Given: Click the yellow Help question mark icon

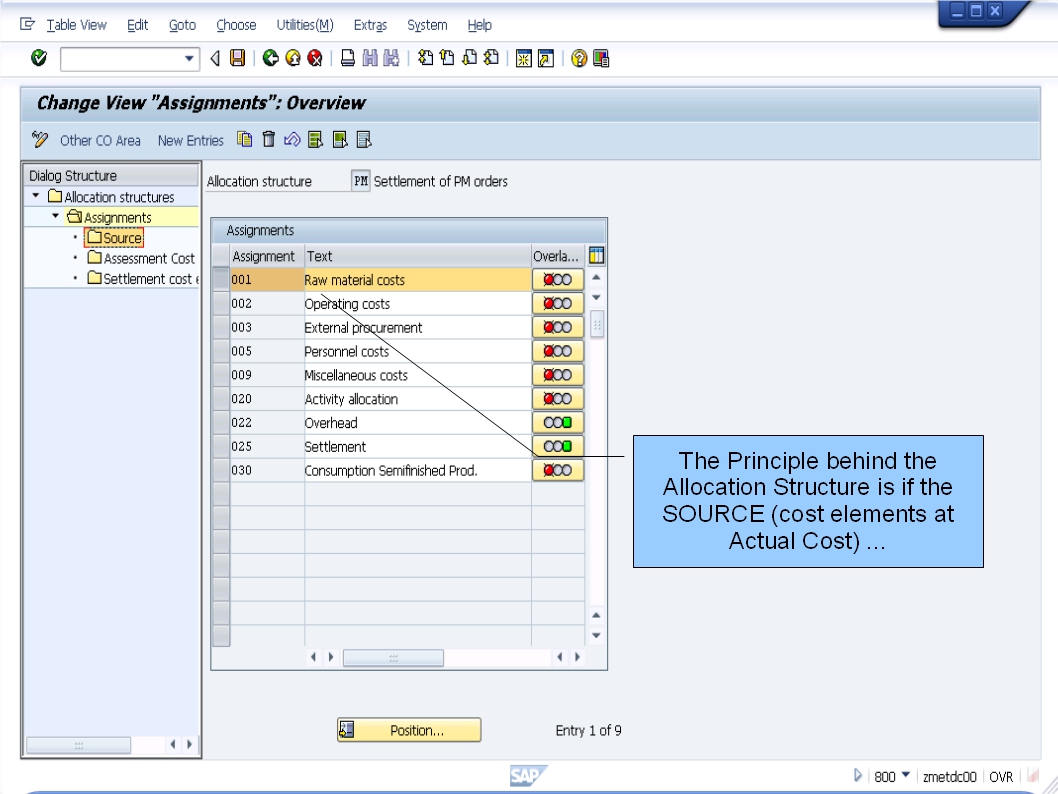Looking at the screenshot, I should [x=579, y=59].
